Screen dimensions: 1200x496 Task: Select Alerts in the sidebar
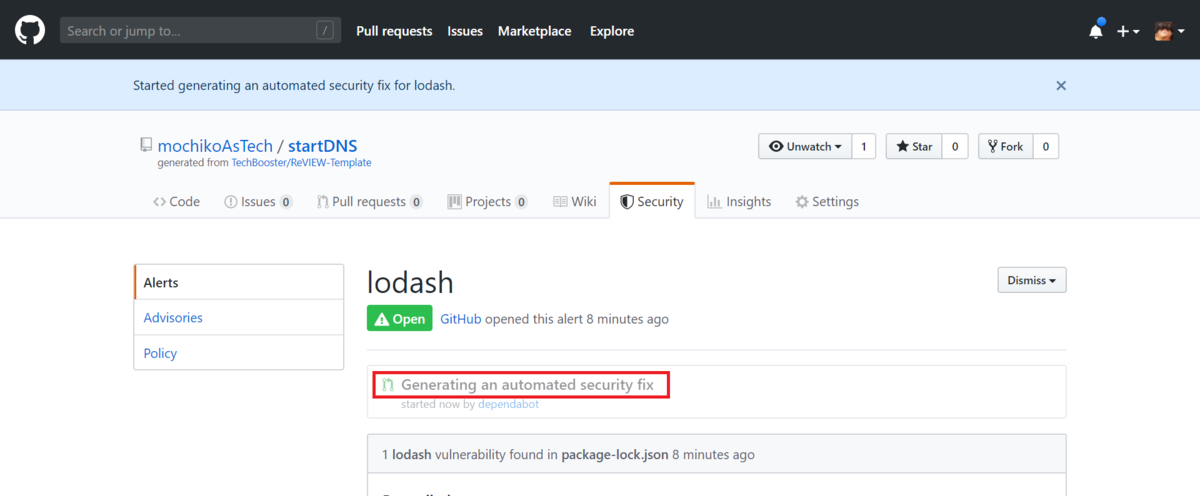(x=239, y=282)
